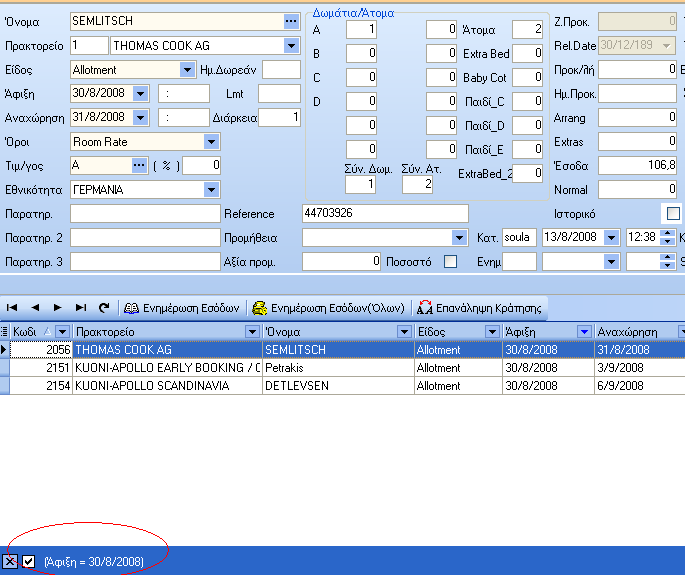The width and height of the screenshot is (685, 575).
Task: Select the THOMAS COOK AG grid row
Action: pyautogui.click(x=342, y=350)
